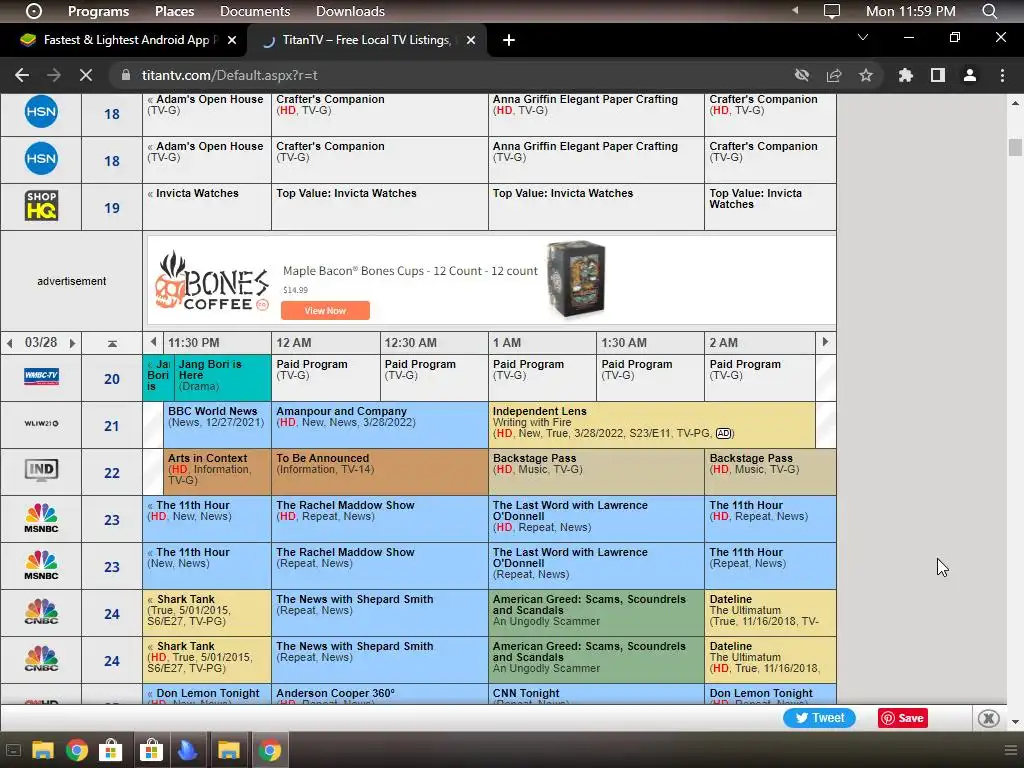Click the browser back arrow
The width and height of the screenshot is (1024, 768).
tap(22, 75)
